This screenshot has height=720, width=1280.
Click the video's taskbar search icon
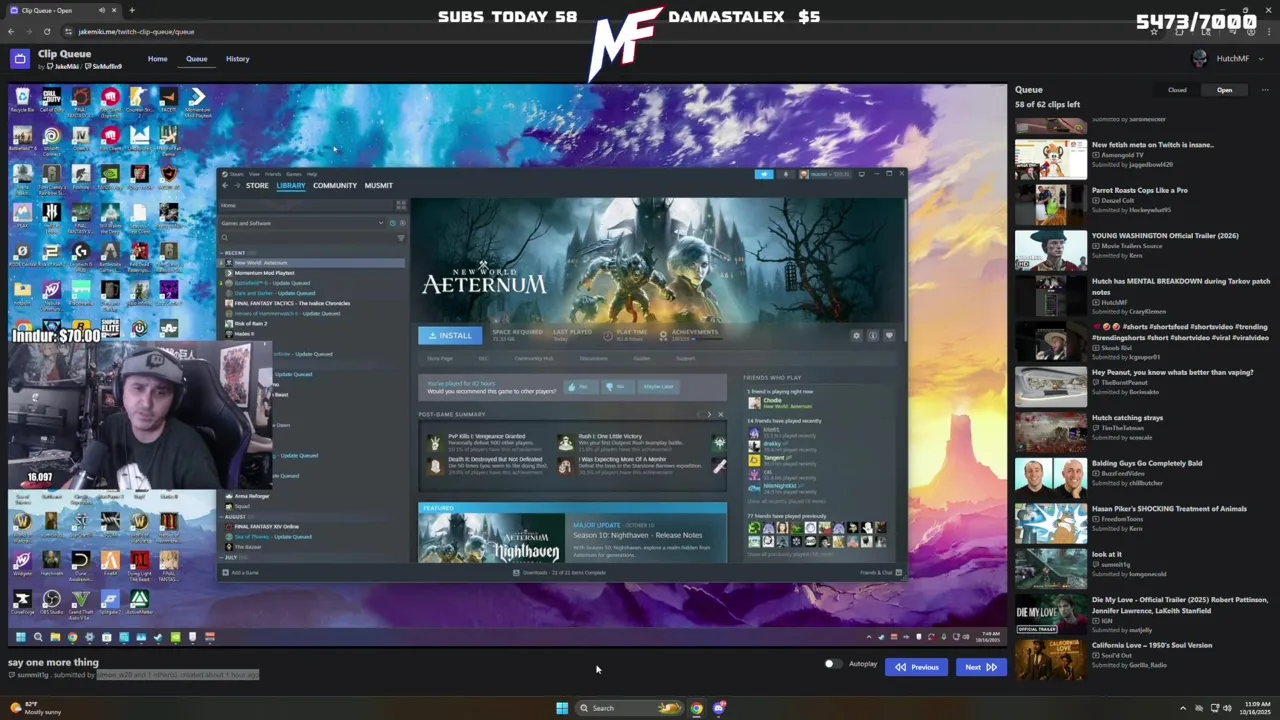pyautogui.click(x=38, y=637)
